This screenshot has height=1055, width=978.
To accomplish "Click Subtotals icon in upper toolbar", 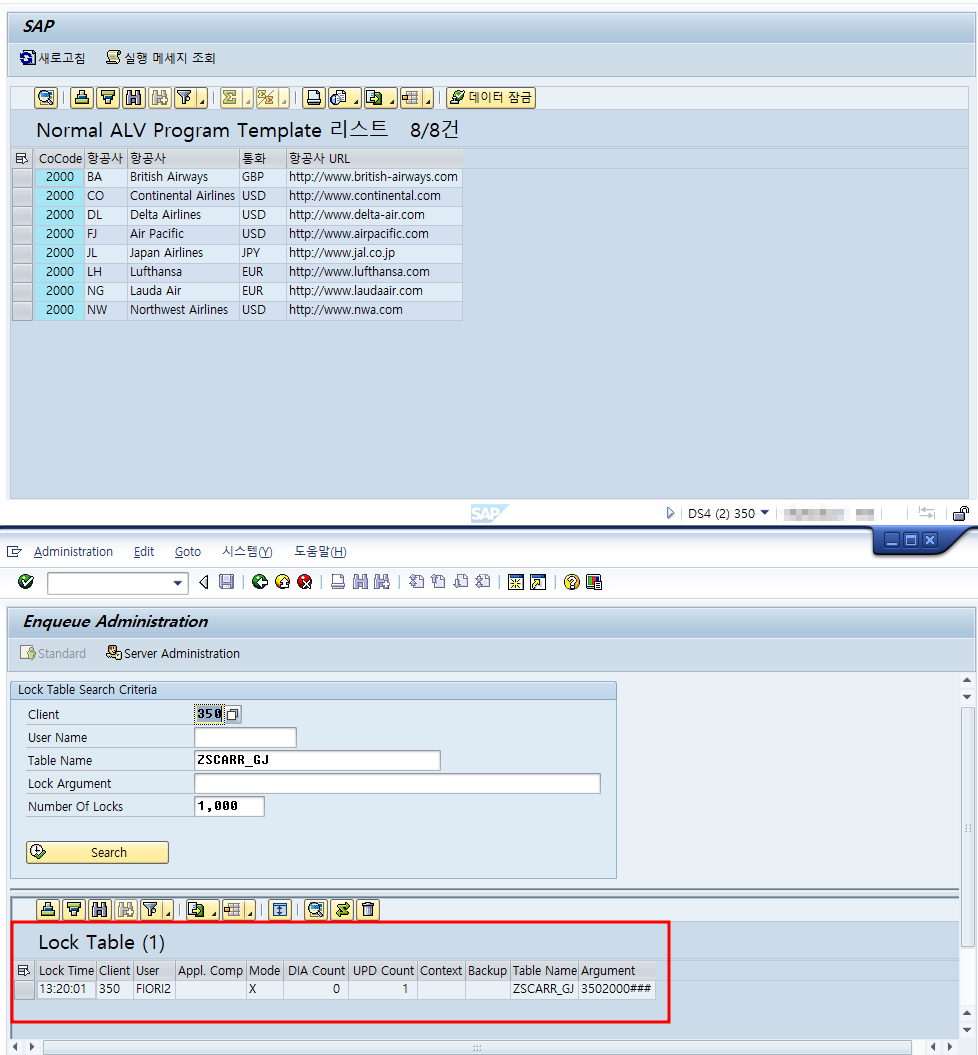I will pyautogui.click(x=266, y=98).
